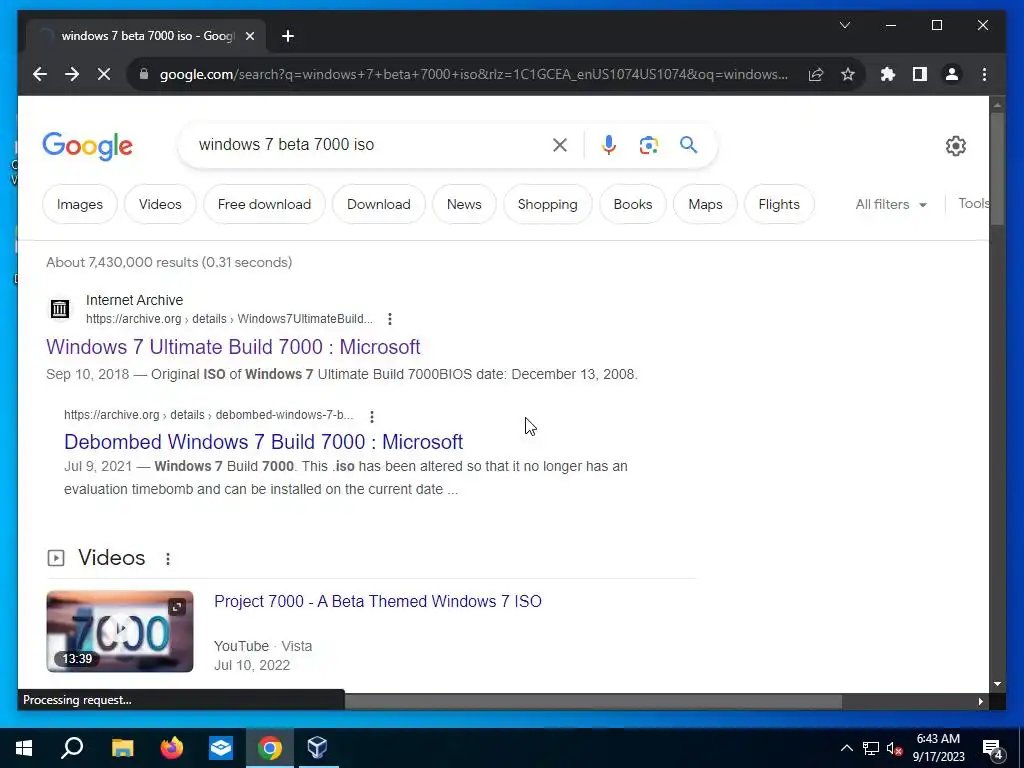Screen dimensions: 1024x768
Task: Close the Google search tab
Action: (249, 36)
